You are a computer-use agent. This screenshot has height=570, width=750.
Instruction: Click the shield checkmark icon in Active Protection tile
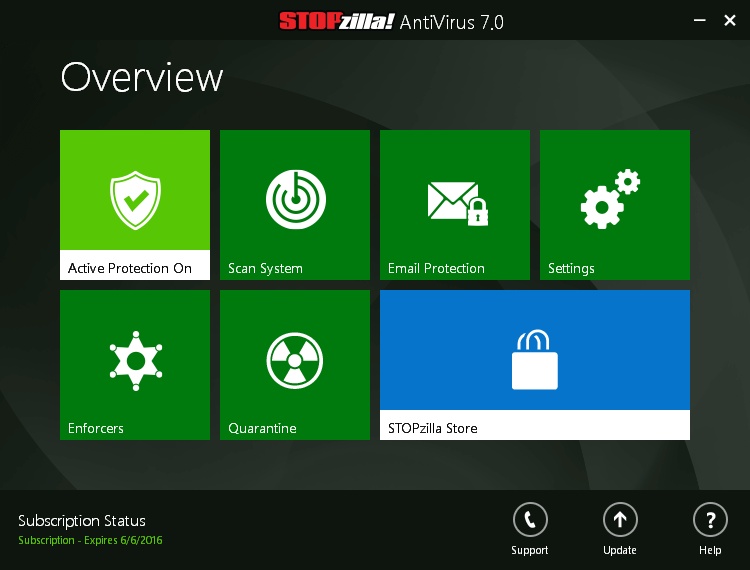point(135,200)
